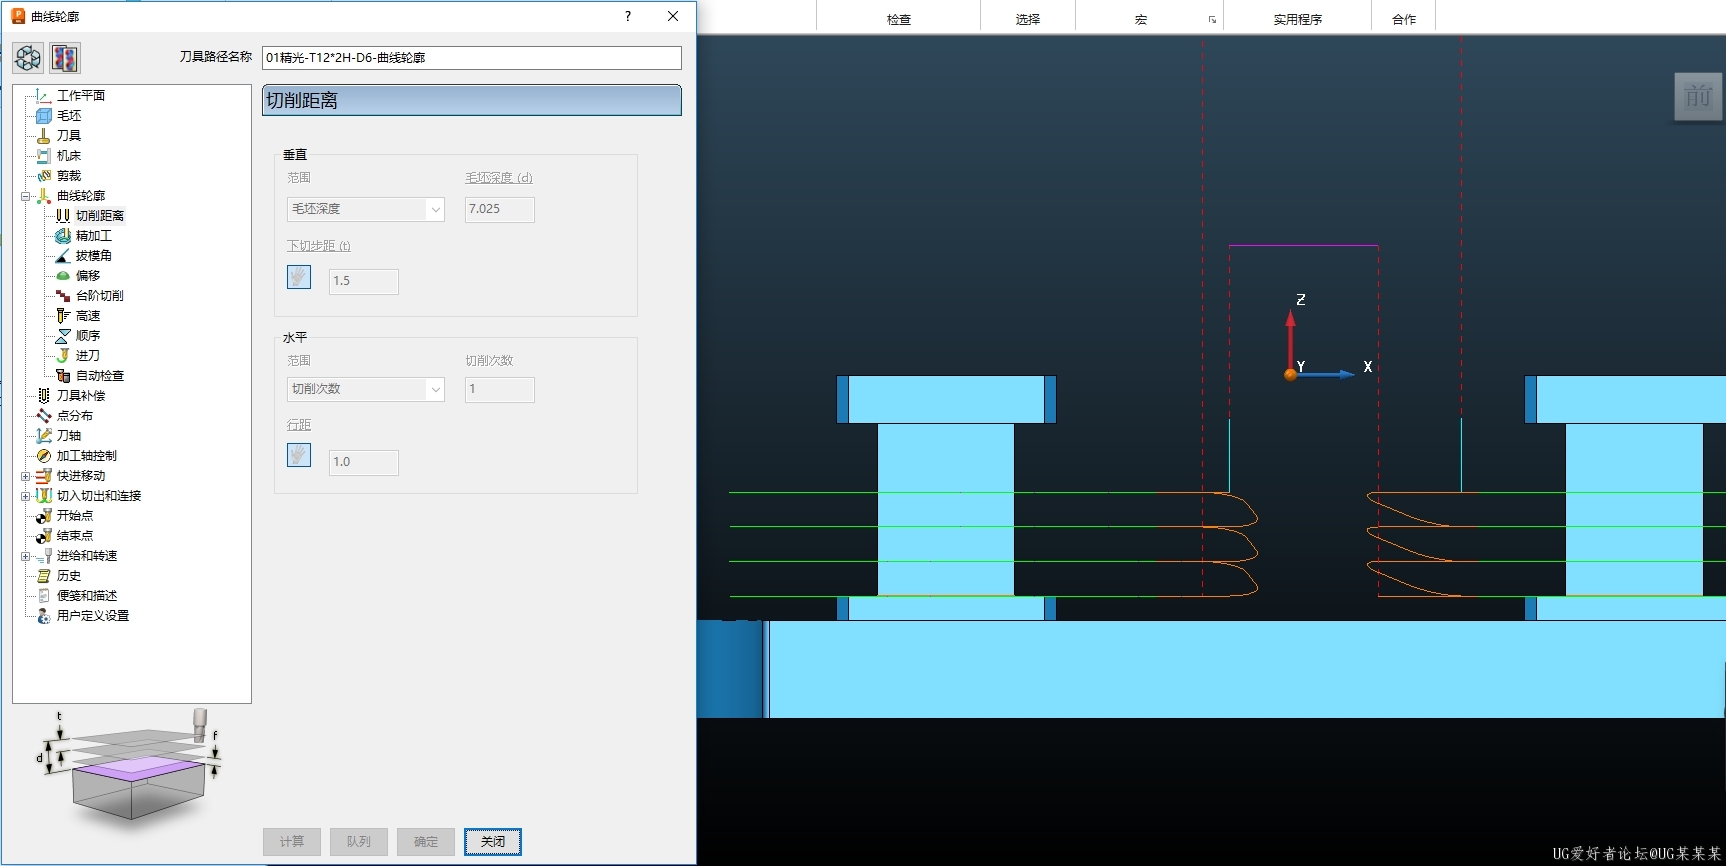Click the 队列 queue button

tap(359, 842)
